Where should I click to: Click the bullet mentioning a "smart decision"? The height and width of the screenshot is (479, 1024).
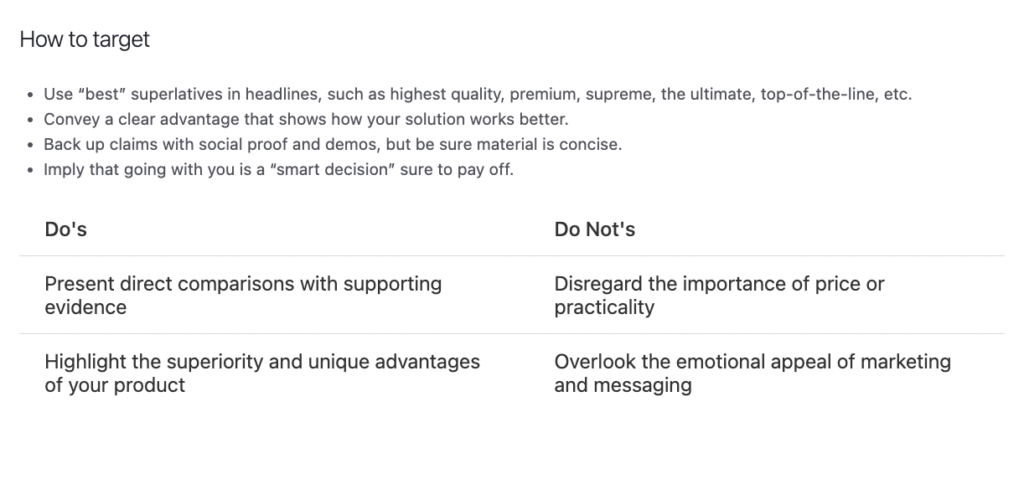tap(278, 169)
